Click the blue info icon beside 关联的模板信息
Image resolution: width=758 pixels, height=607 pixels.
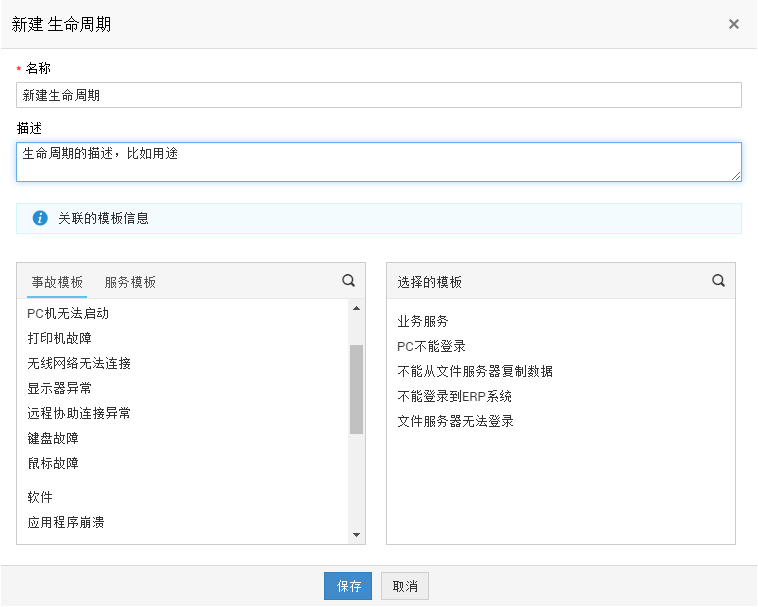[40, 218]
